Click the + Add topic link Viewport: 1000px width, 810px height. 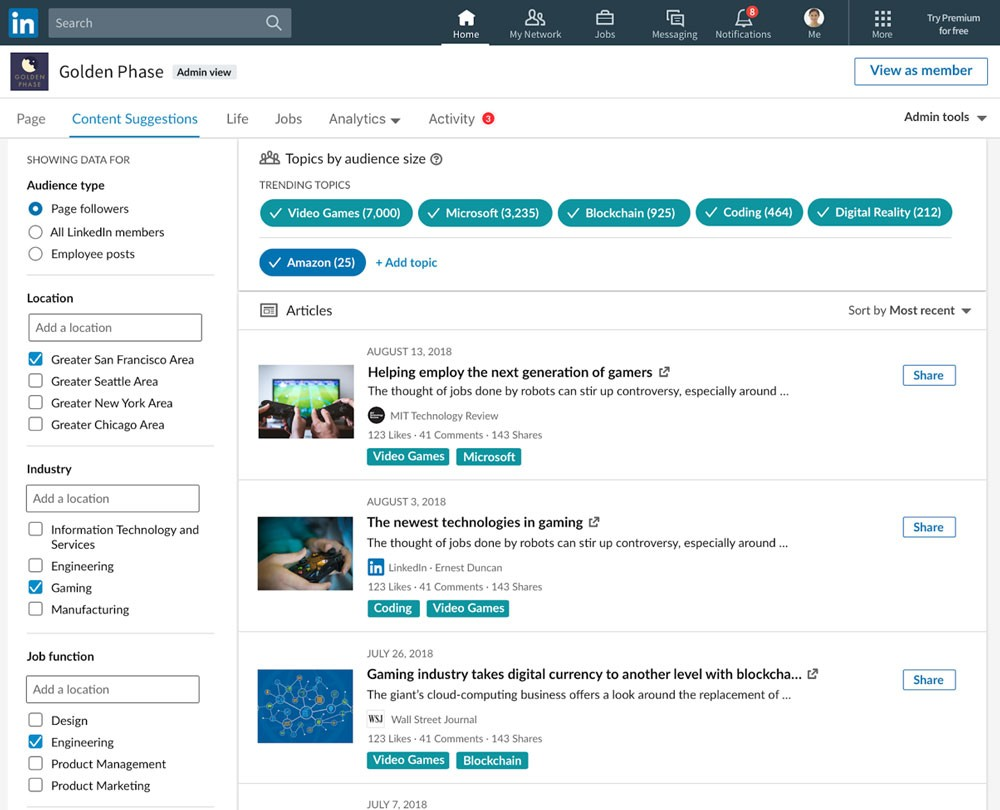click(406, 263)
